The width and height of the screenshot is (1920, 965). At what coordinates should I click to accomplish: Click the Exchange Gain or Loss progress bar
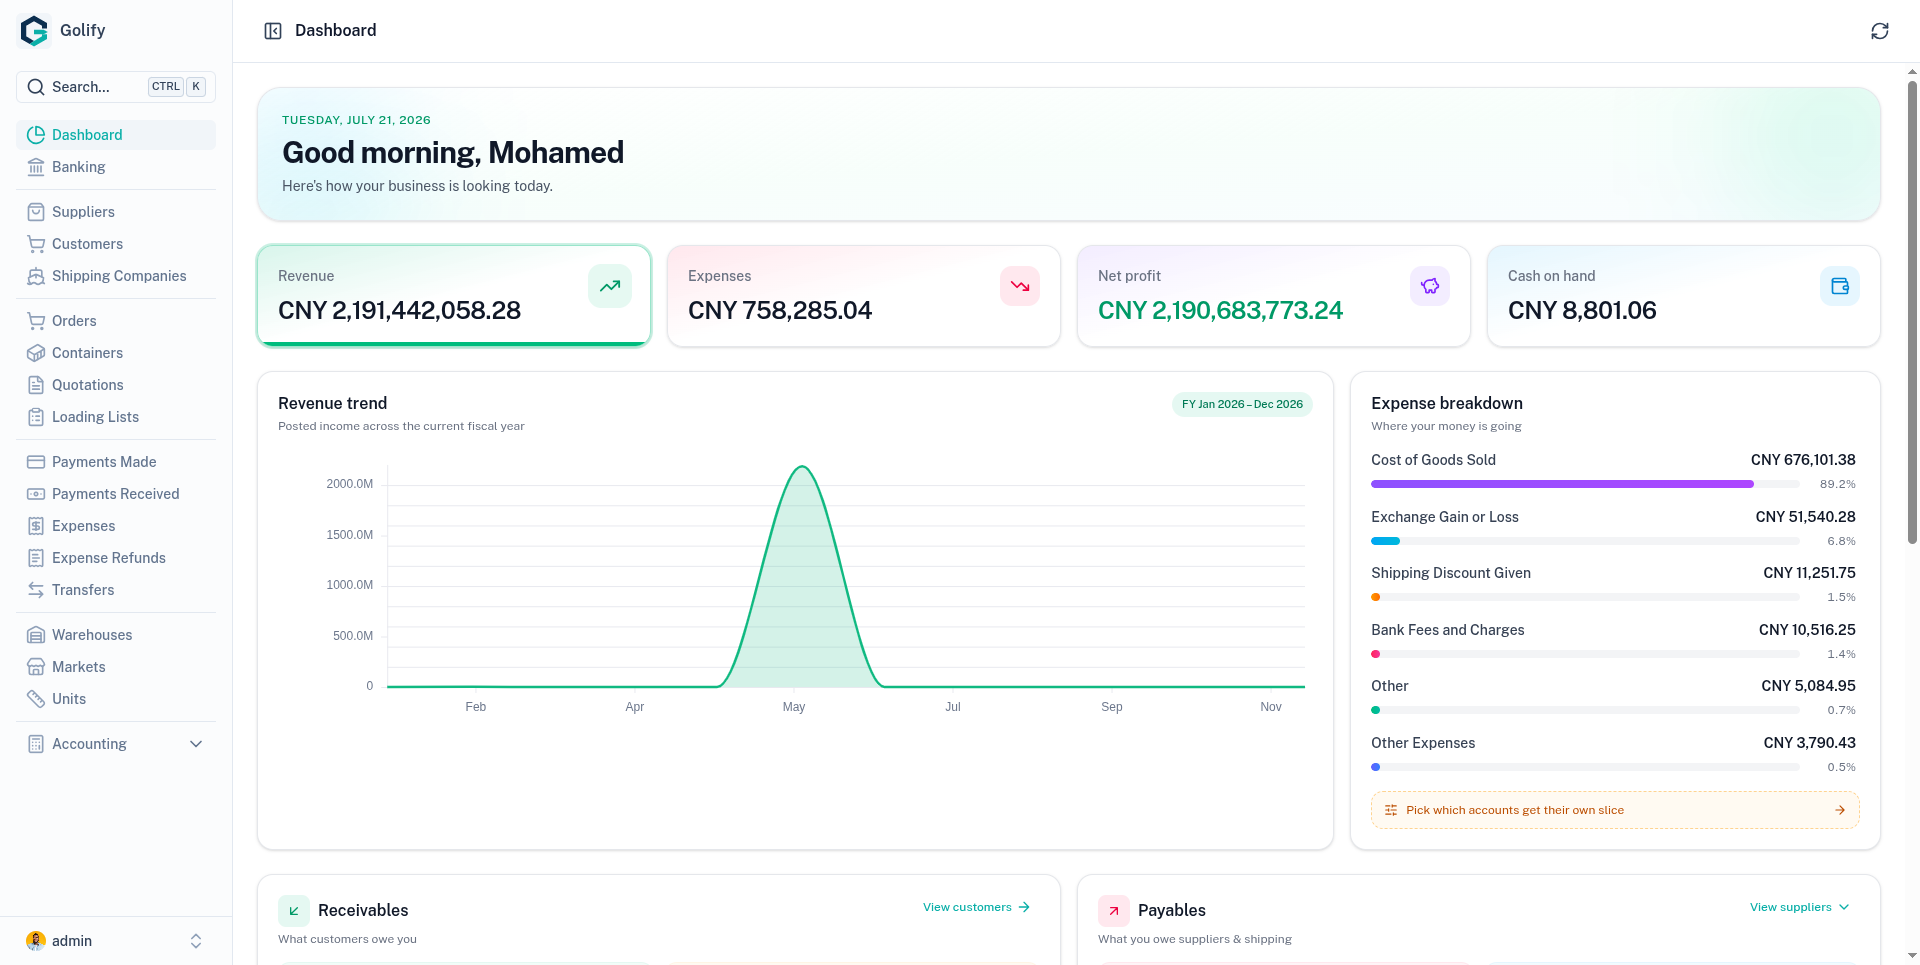click(x=1585, y=541)
